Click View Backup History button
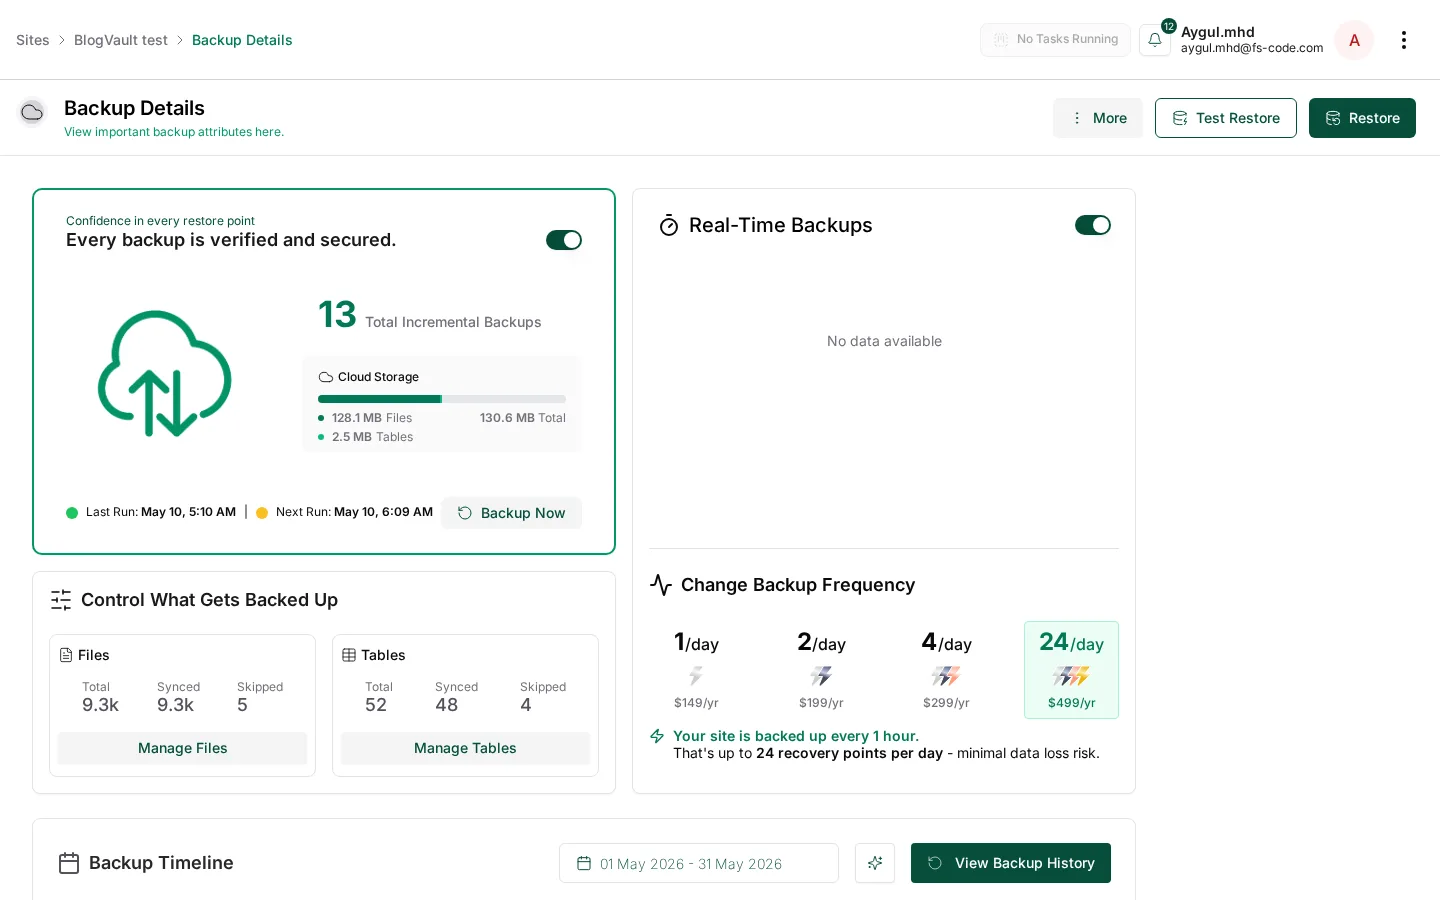 pos(1011,863)
